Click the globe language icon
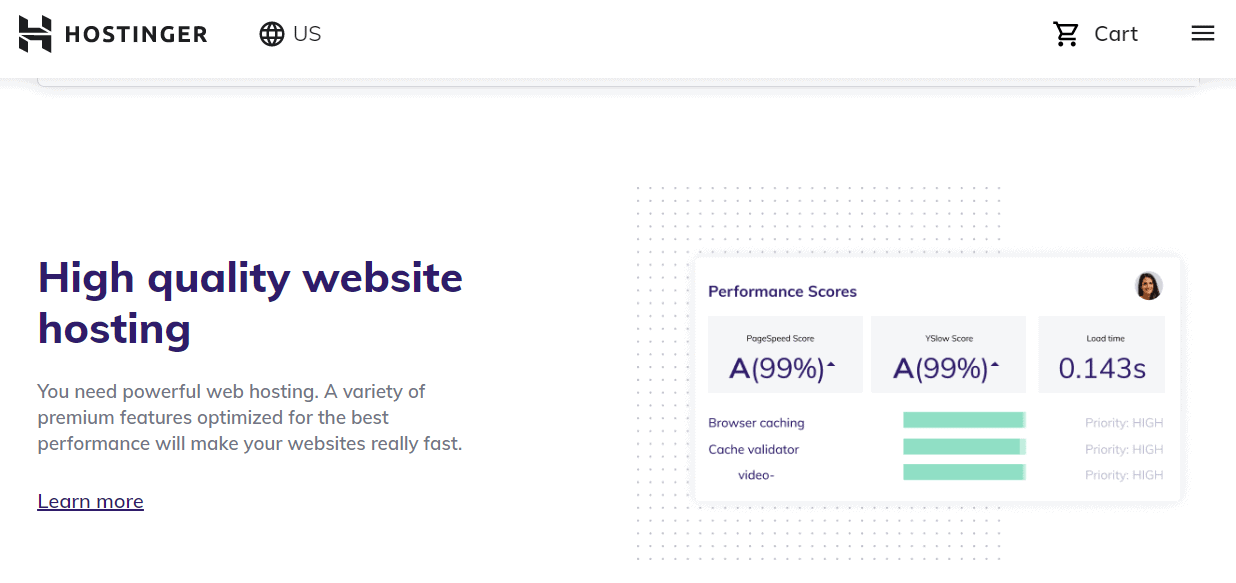 [271, 34]
